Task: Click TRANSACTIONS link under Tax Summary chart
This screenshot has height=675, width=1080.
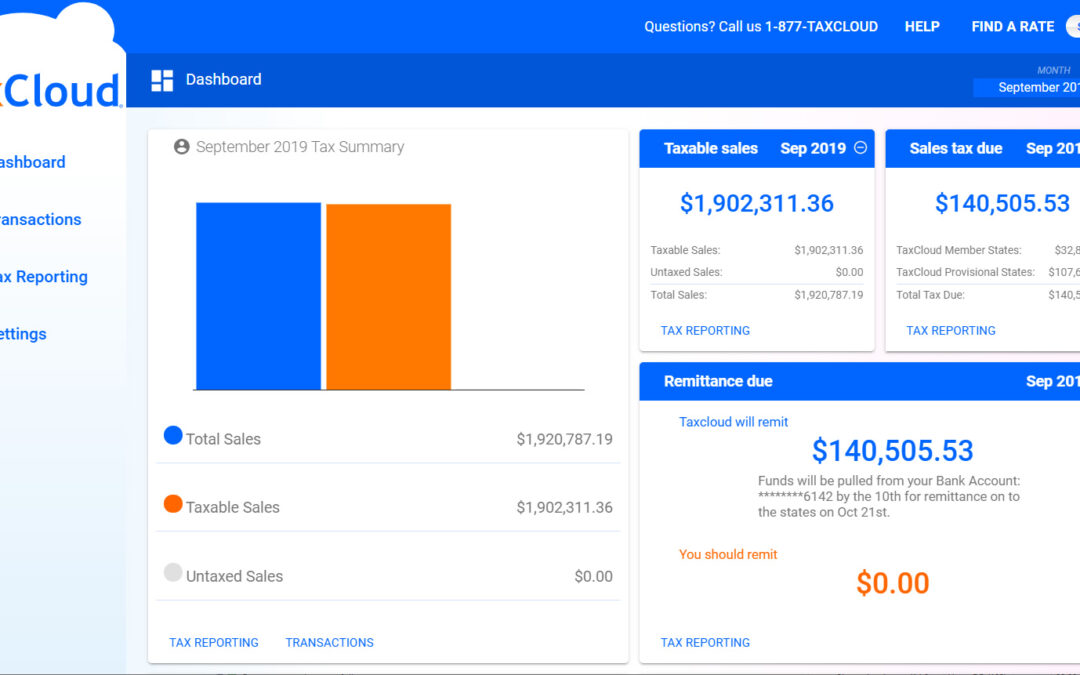Action: (329, 643)
